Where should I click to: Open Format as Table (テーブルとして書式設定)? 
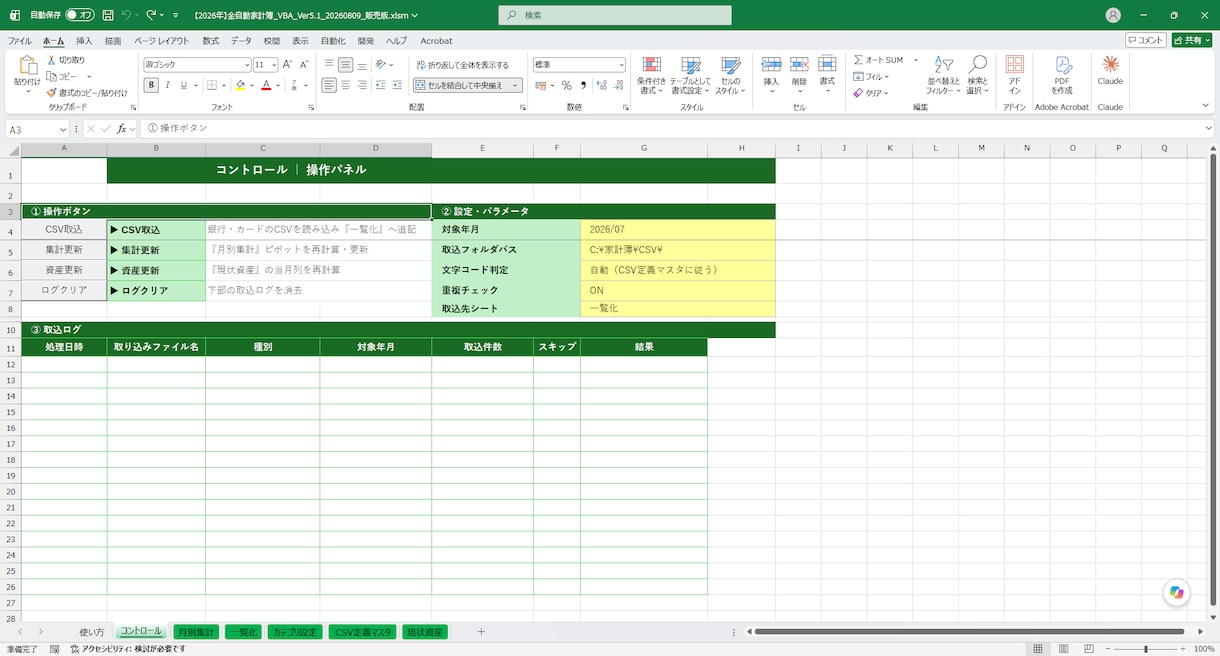[x=690, y=74]
